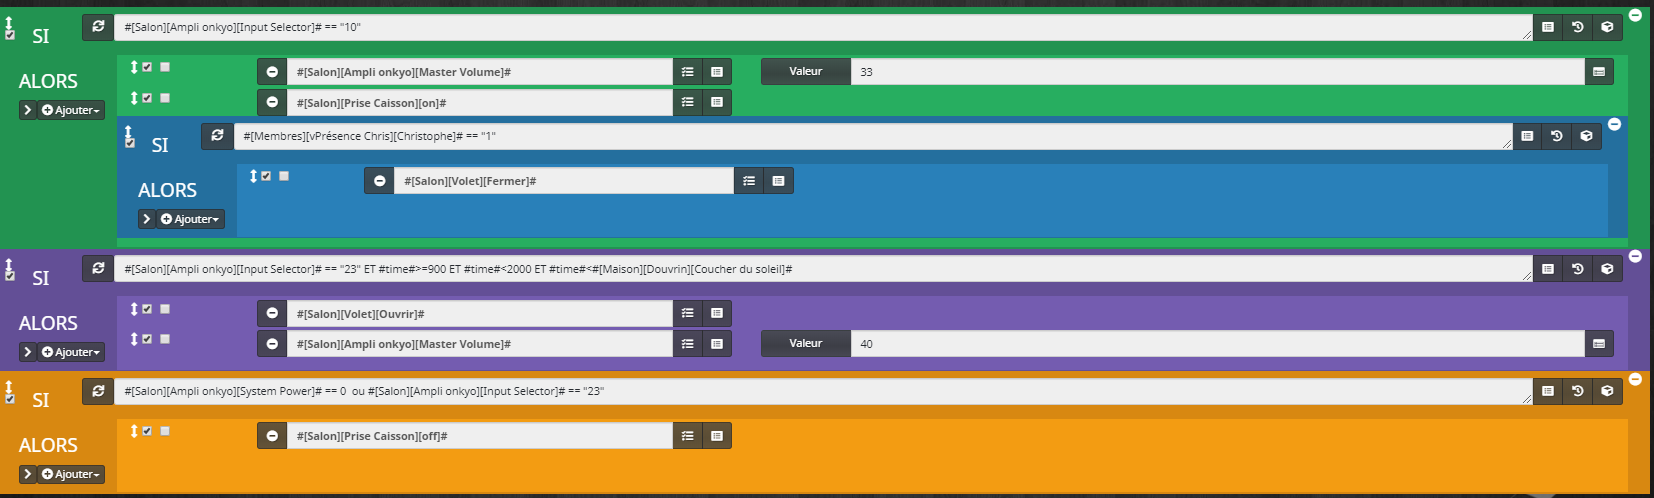Click the checklist icon beside Volet Ouvrir action
1654x498 pixels.
687,314
